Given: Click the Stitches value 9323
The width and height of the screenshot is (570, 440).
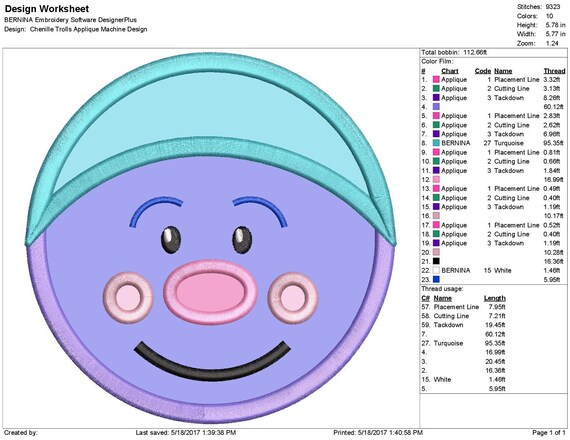Looking at the screenshot, I should pyautogui.click(x=553, y=7).
